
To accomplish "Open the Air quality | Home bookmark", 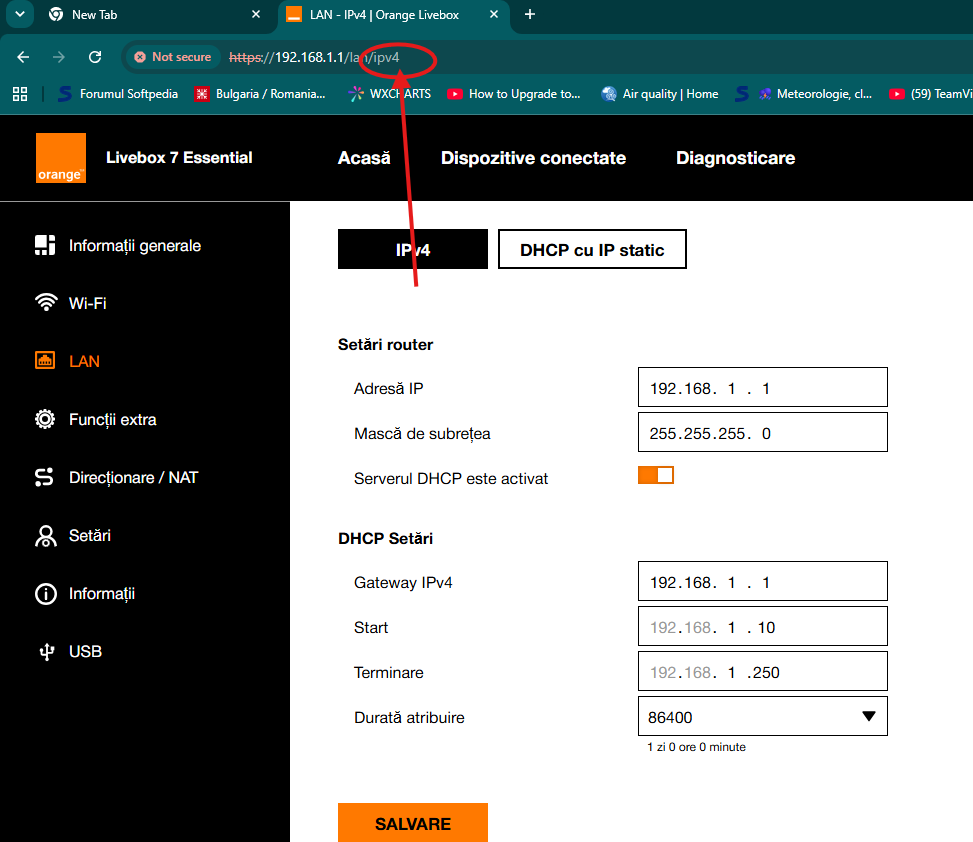I will point(660,94).
